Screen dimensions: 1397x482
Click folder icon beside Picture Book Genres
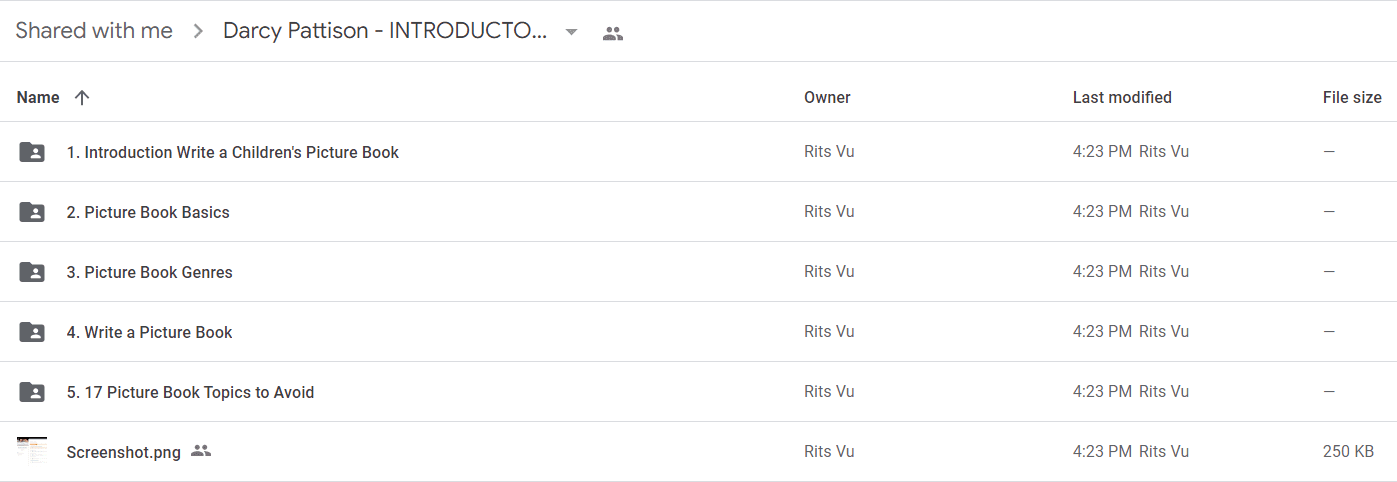pos(32,272)
